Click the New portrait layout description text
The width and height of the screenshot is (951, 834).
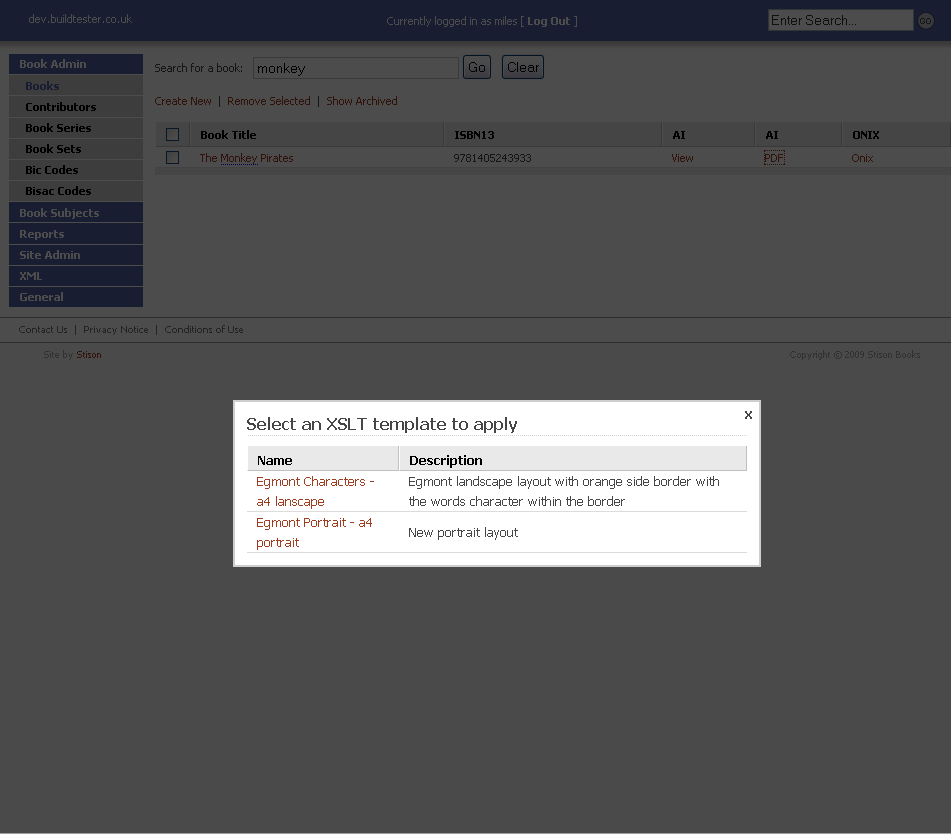(x=463, y=533)
